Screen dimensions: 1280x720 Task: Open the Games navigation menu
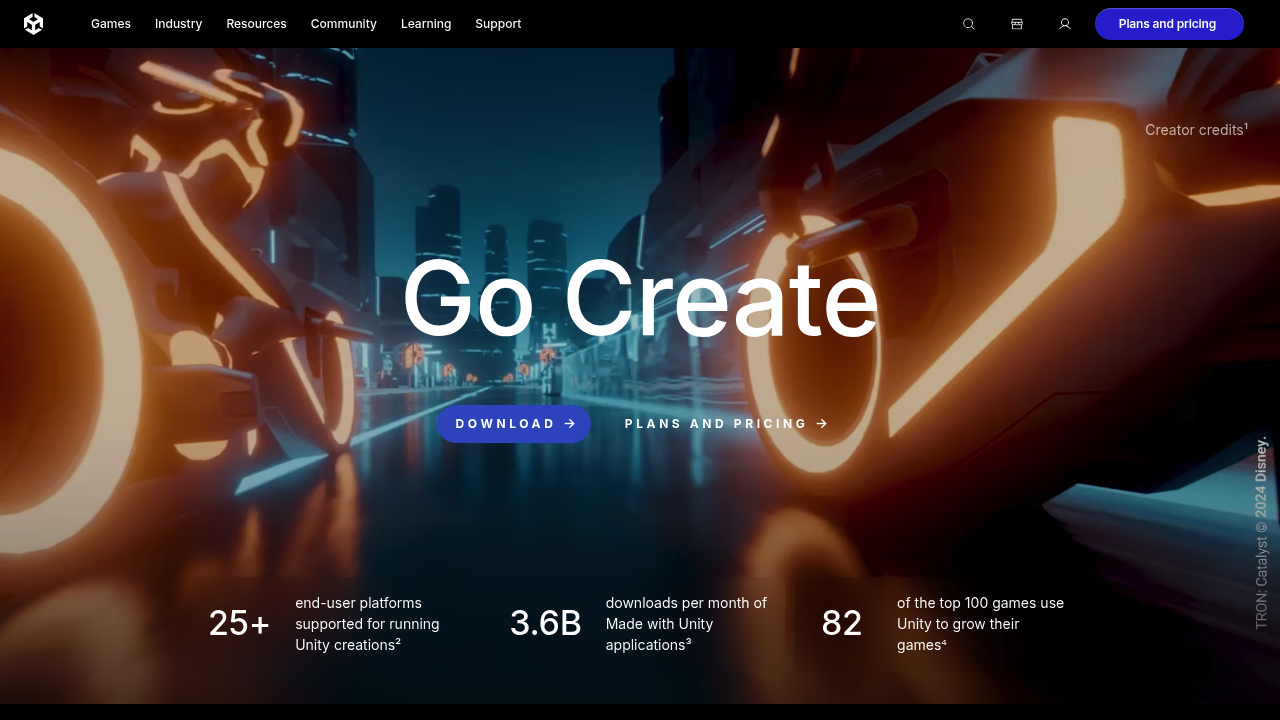[110, 24]
